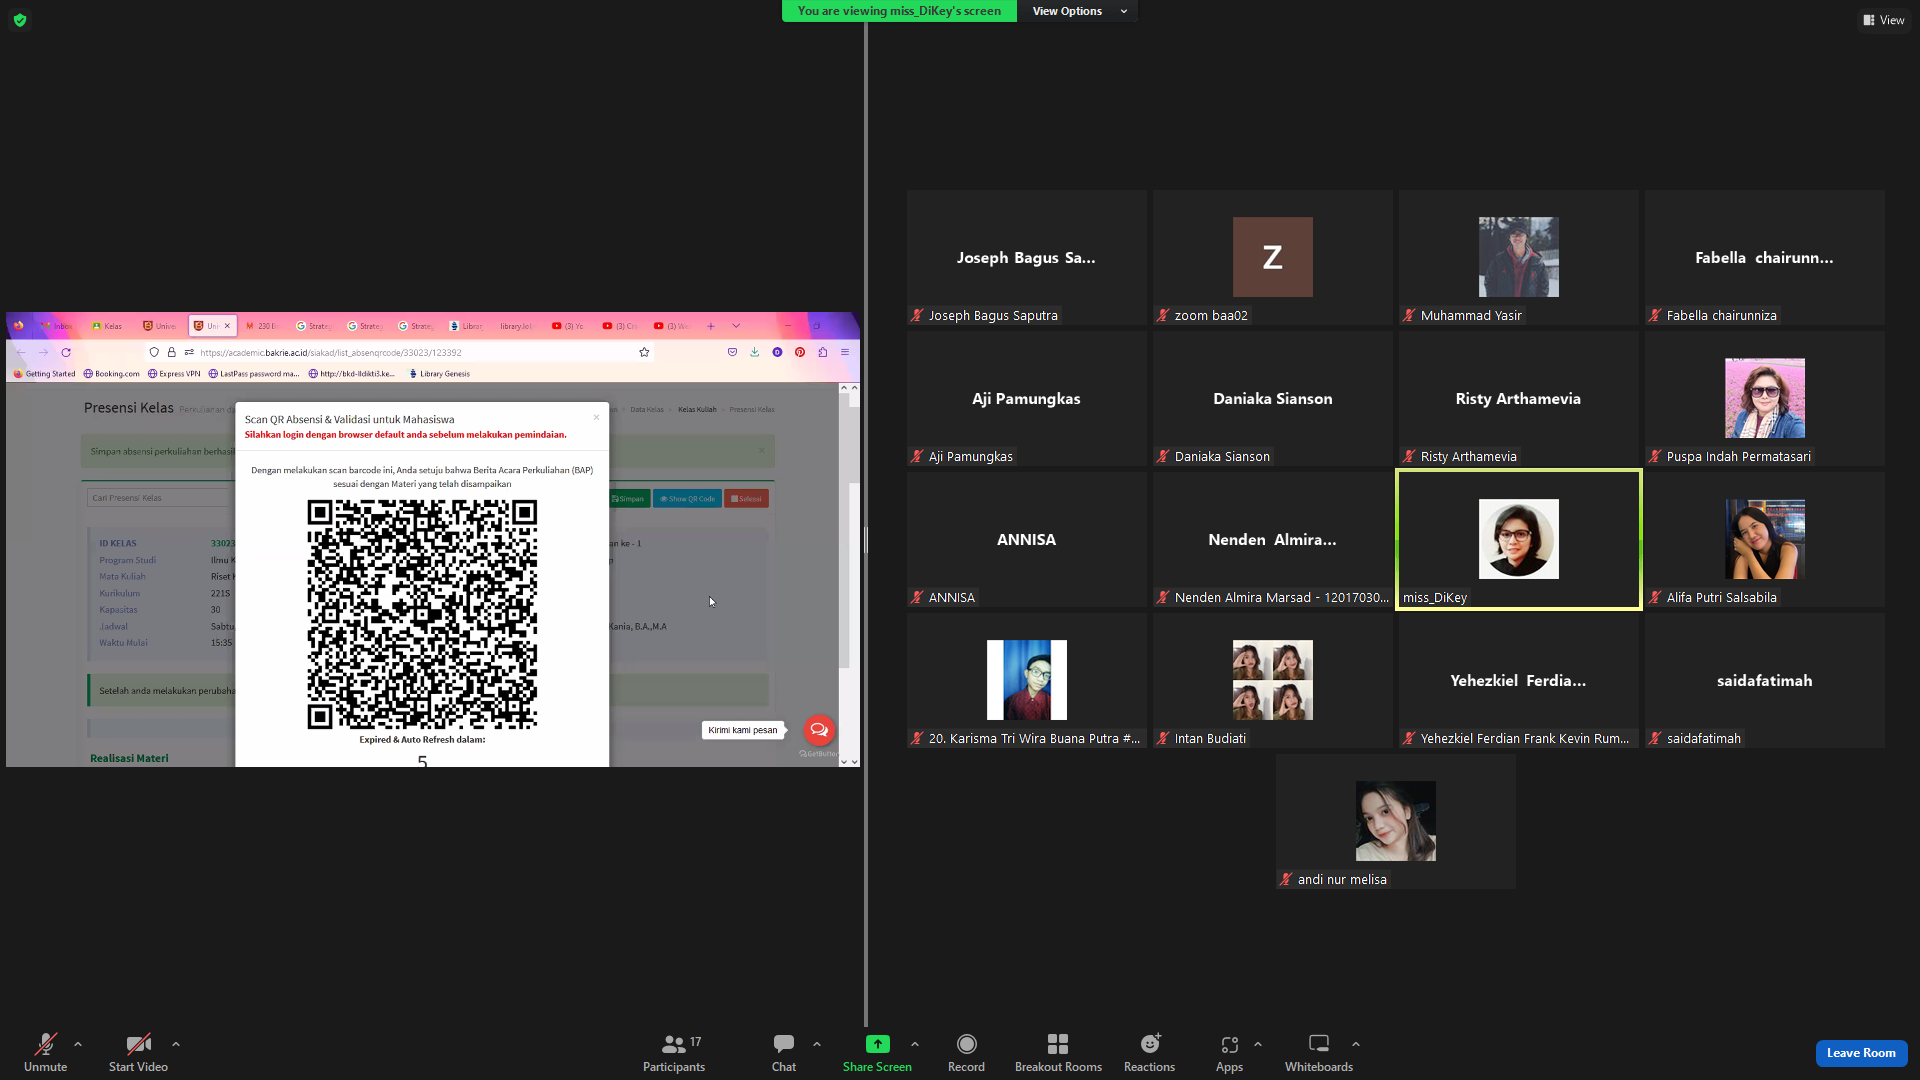This screenshot has height=1080, width=1920.
Task: Expand chat options arrow beside Chat
Action: [817, 1044]
